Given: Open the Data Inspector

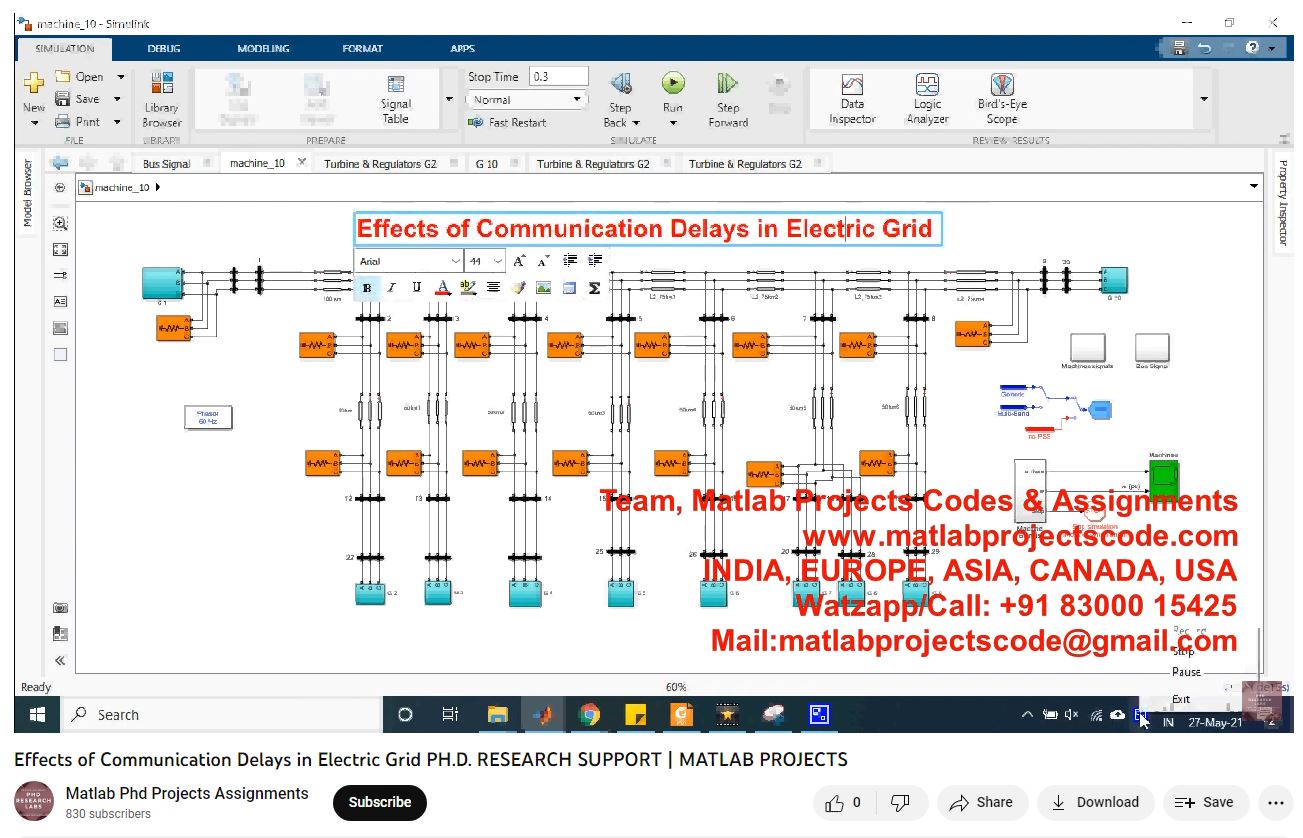Looking at the screenshot, I should 852,99.
